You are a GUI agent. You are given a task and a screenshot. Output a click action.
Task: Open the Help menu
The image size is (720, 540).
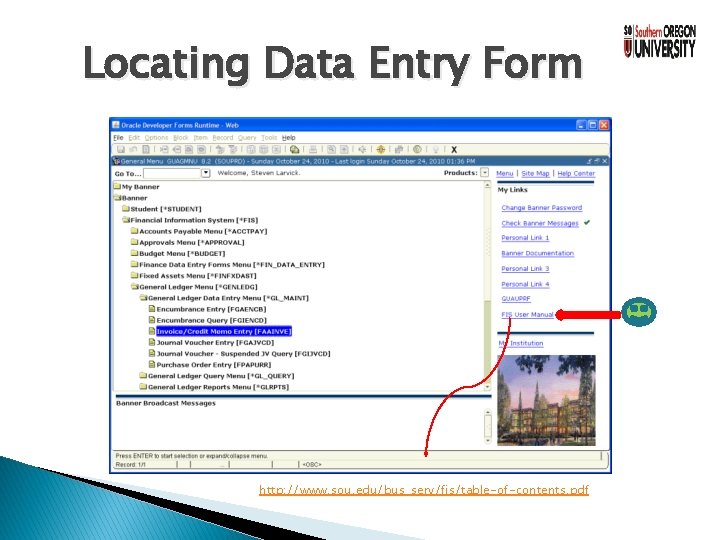[288, 137]
